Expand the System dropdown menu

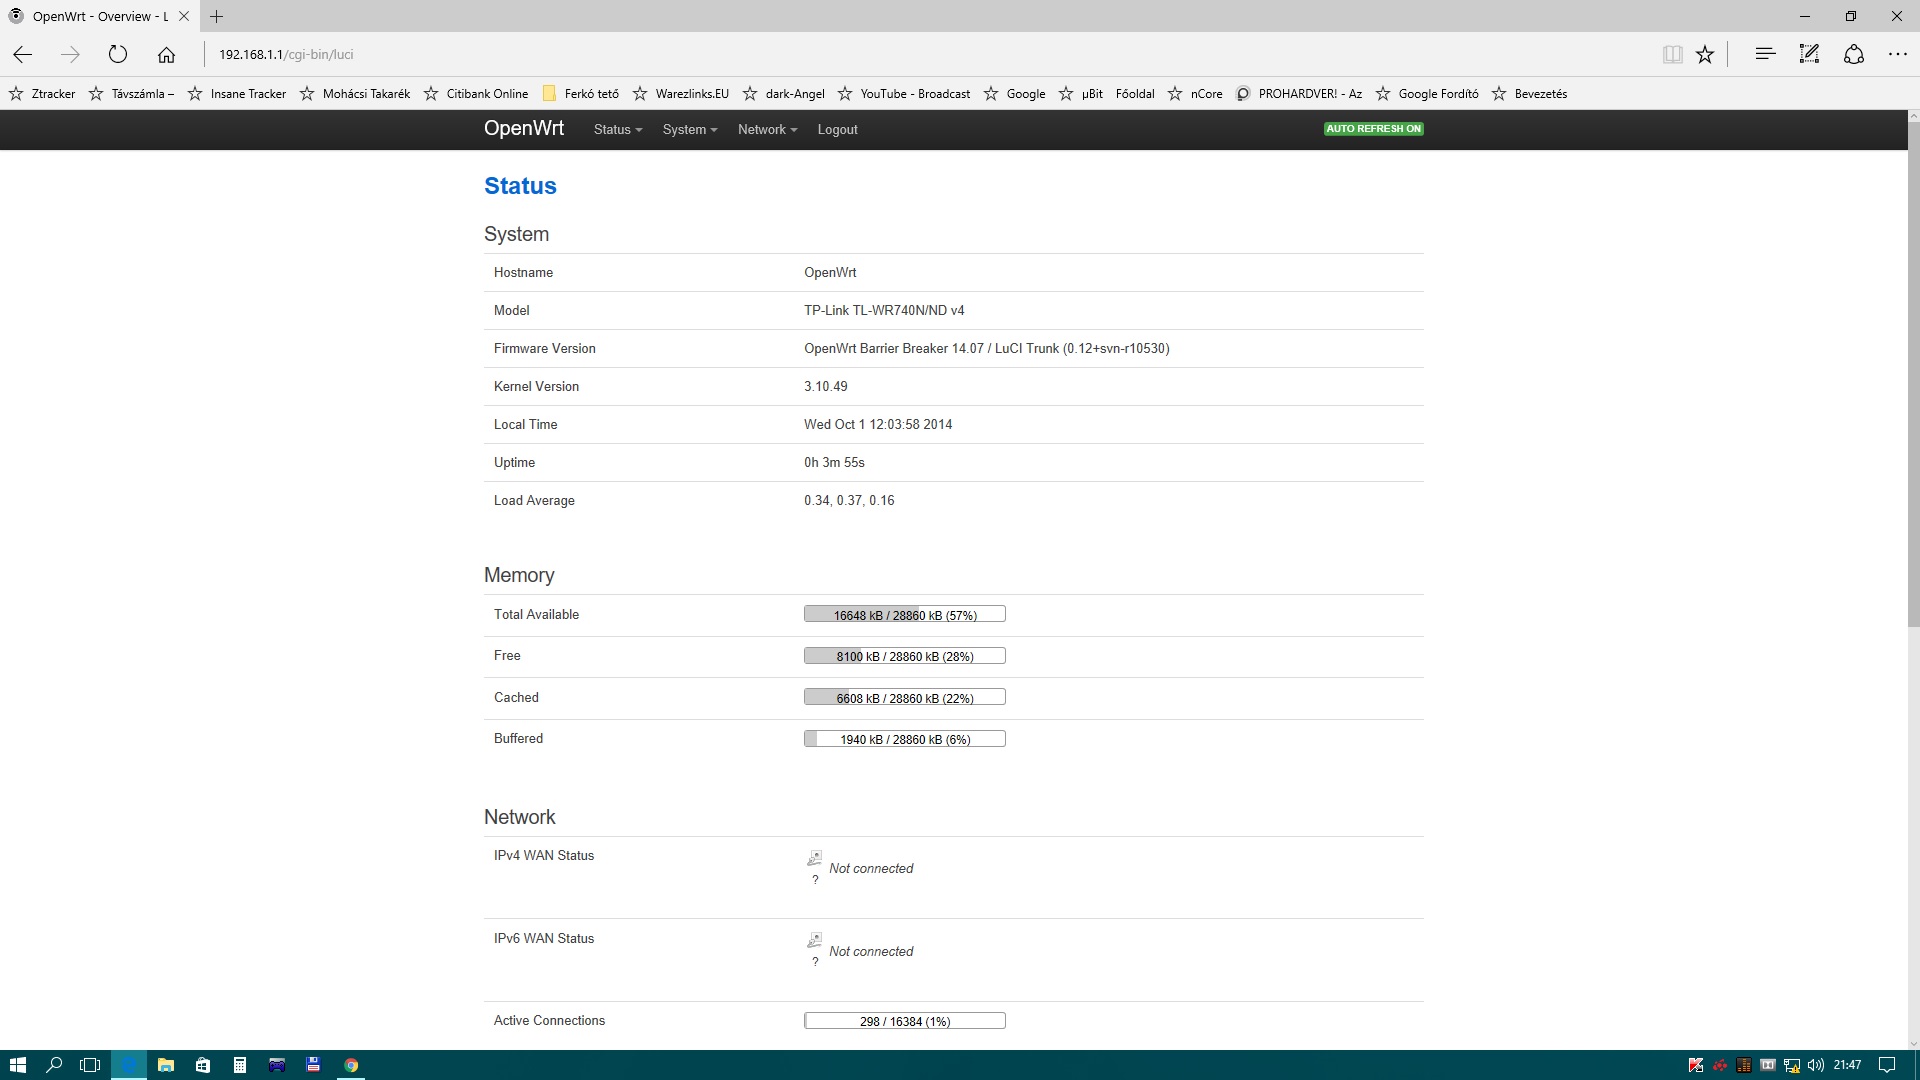pyautogui.click(x=689, y=130)
